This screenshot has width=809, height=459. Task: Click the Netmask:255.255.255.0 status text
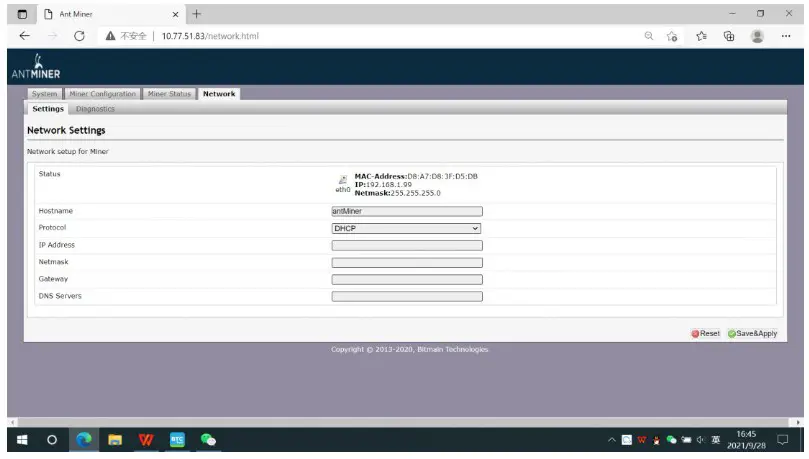(x=397, y=193)
